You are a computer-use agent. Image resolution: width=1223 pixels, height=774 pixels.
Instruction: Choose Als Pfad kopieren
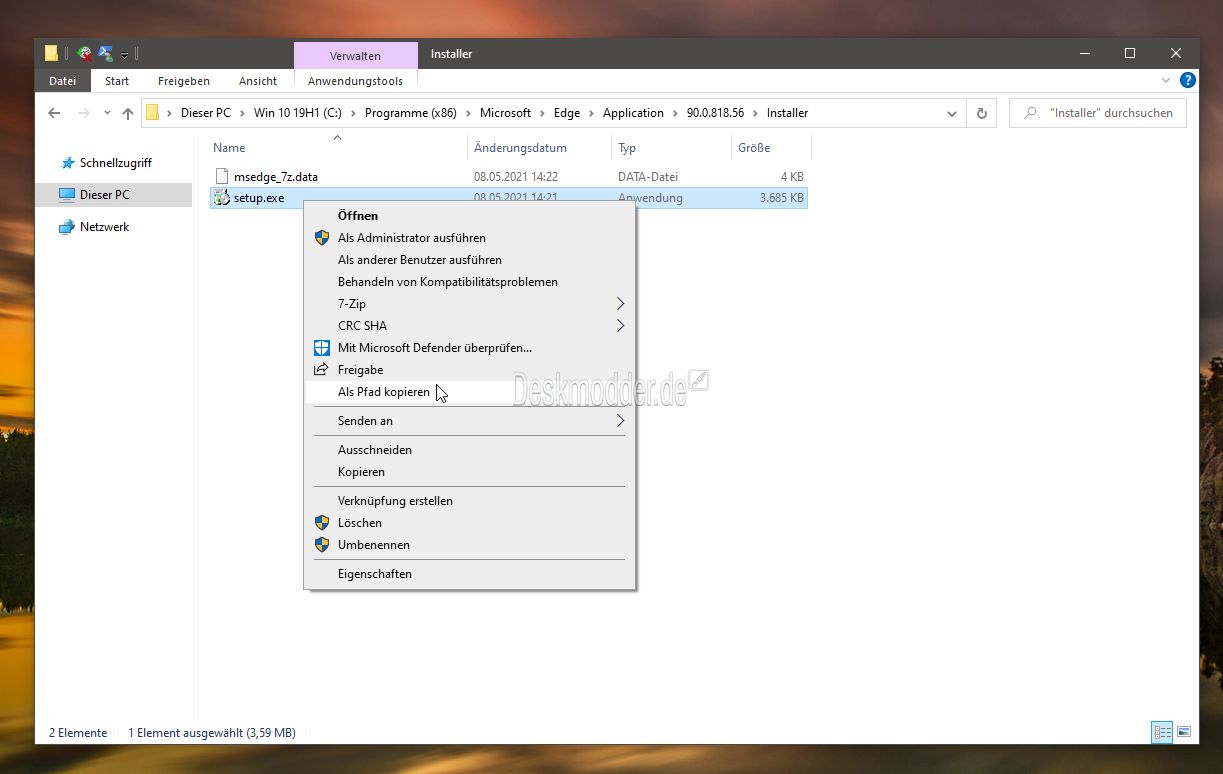469,392
